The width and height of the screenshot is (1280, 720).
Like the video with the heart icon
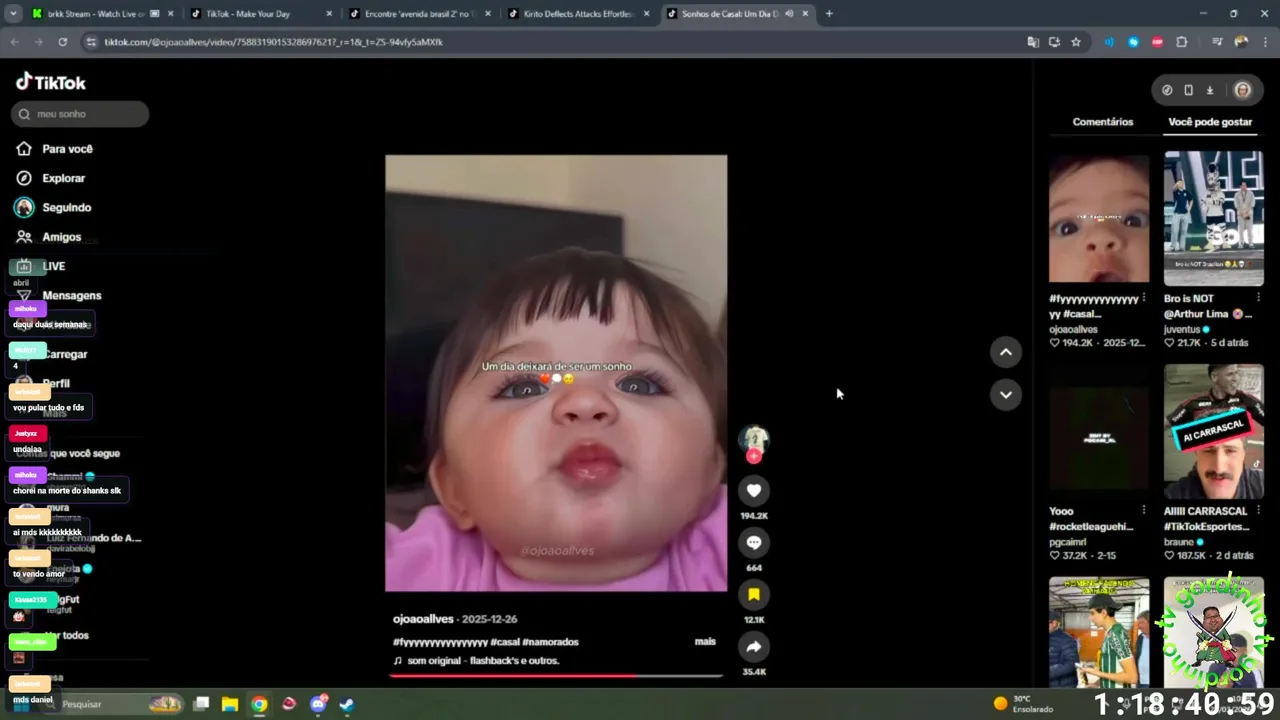click(x=754, y=490)
